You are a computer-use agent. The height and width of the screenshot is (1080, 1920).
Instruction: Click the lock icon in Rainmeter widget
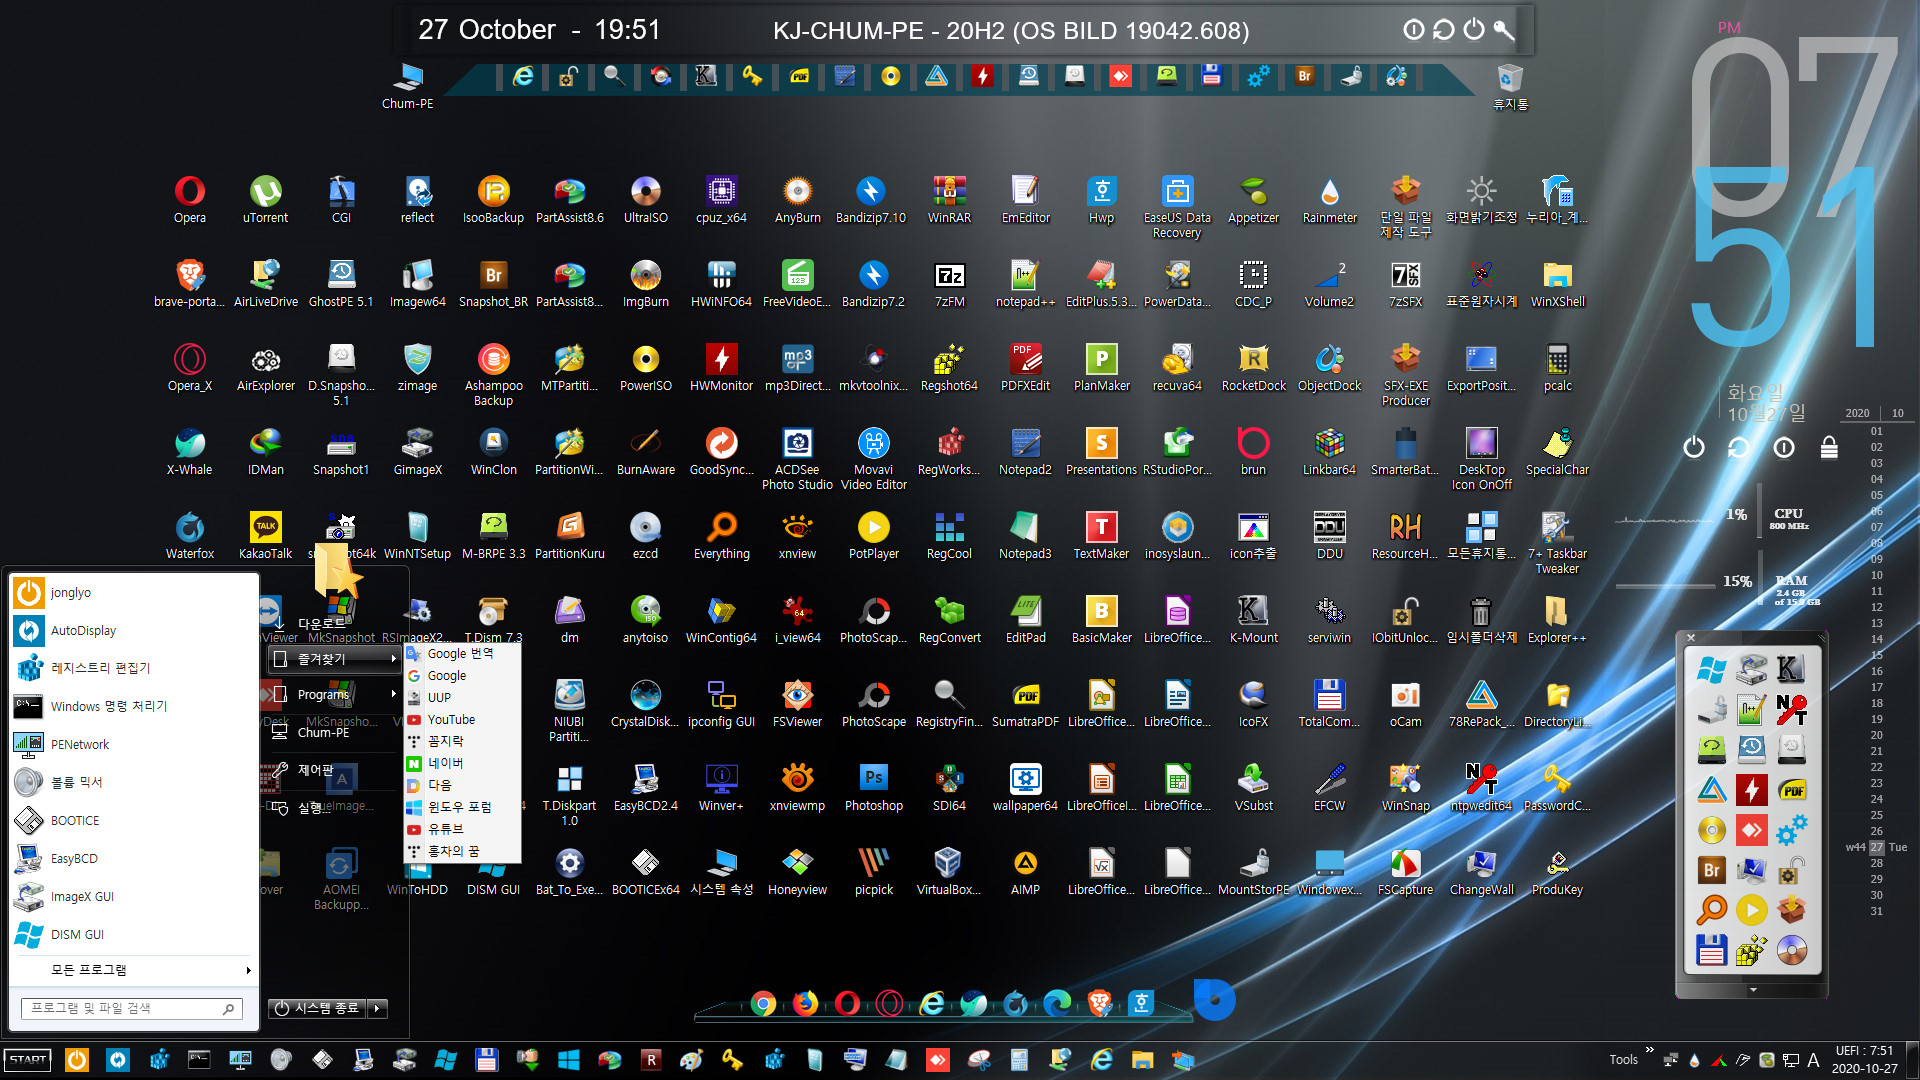(1829, 447)
